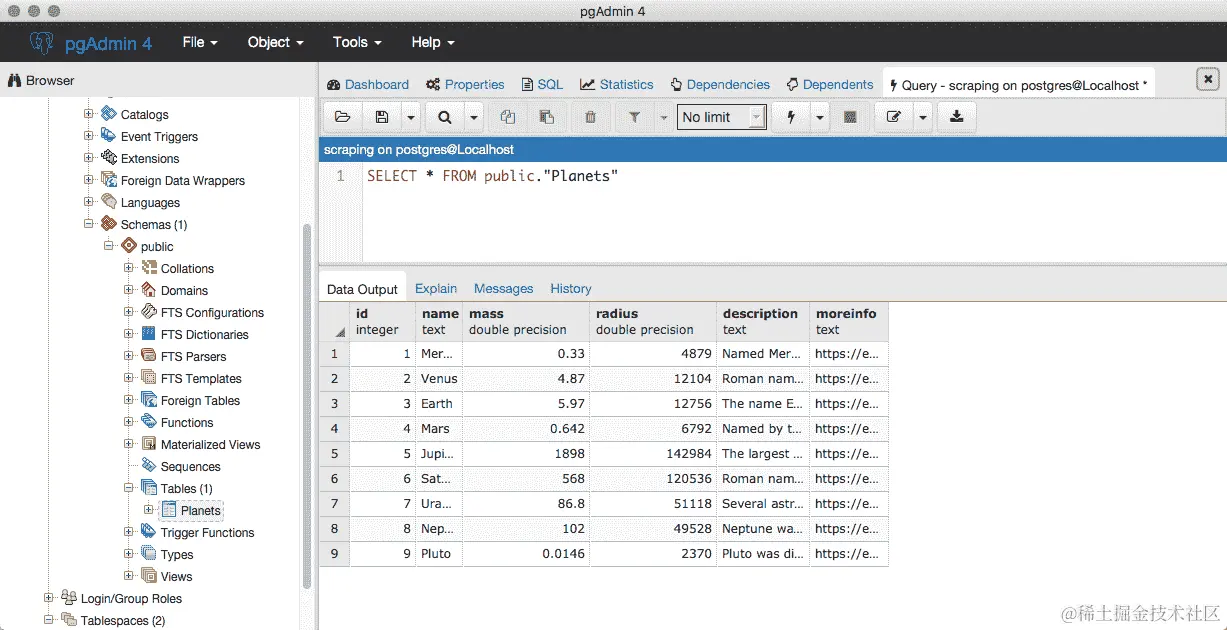The height and width of the screenshot is (630, 1227).
Task: Select the Data Output tab
Action: [362, 289]
